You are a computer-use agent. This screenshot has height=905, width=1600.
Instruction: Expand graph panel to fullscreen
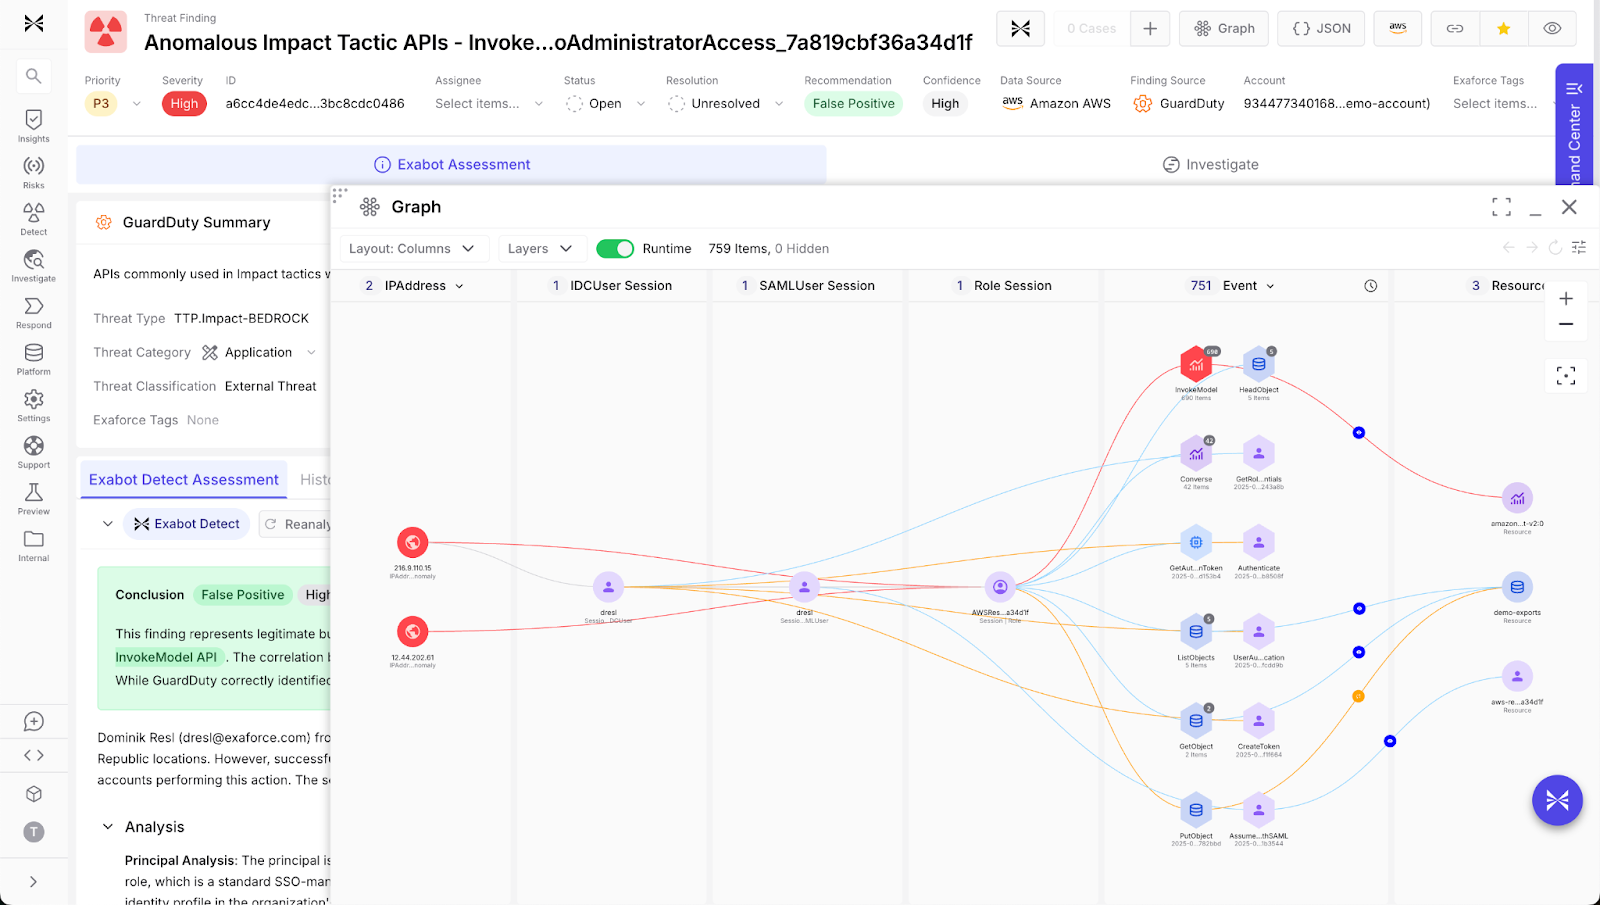(1501, 207)
